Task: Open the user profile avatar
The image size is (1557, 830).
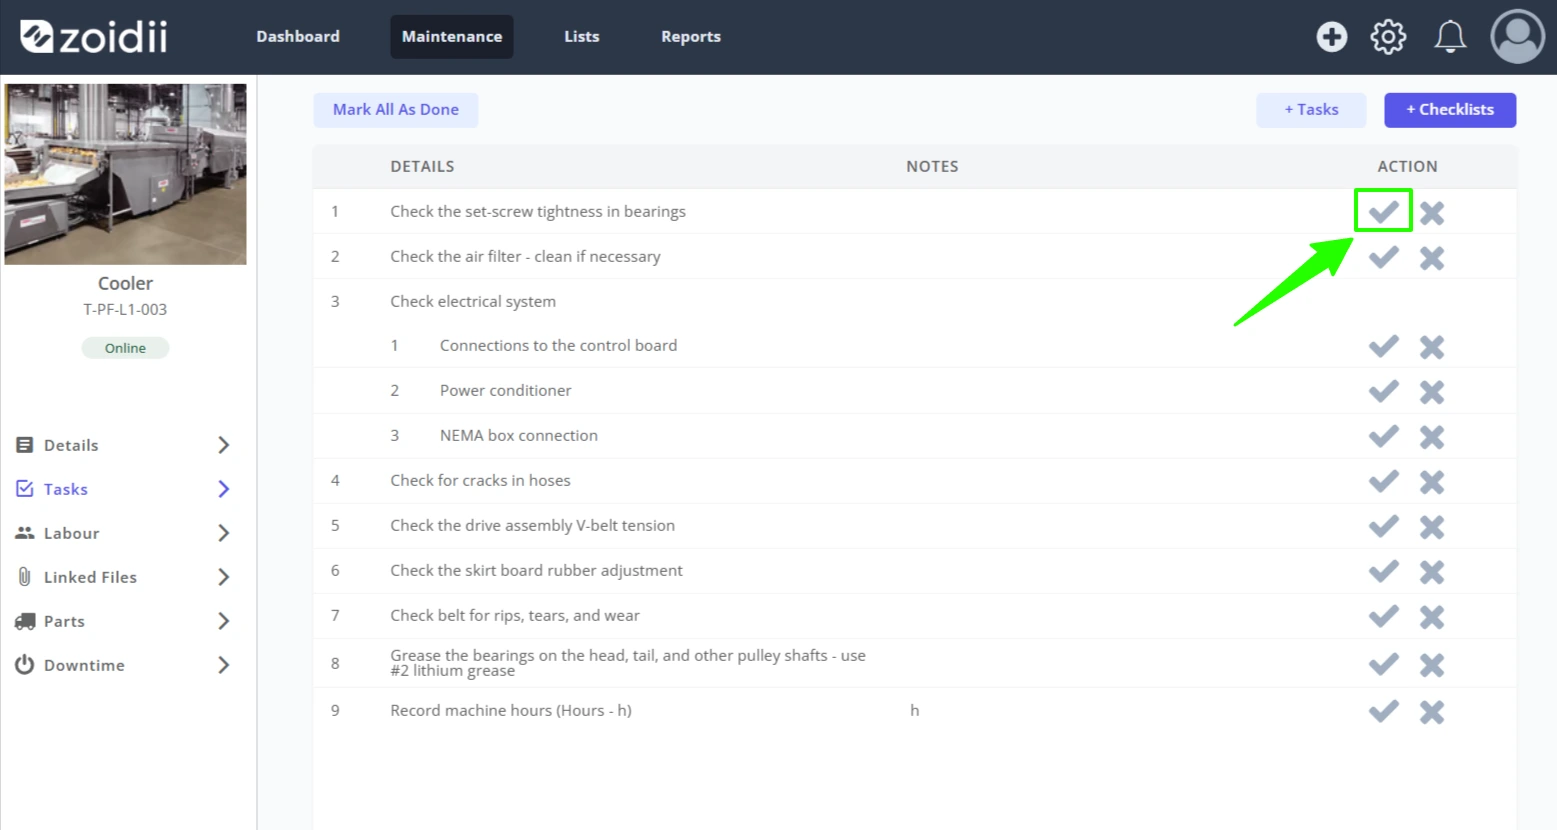Action: click(x=1517, y=37)
